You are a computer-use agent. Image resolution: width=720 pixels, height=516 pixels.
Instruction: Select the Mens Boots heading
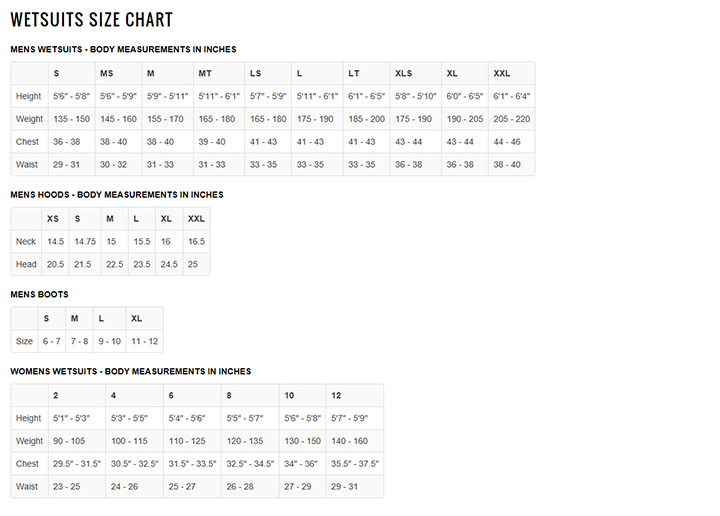[39, 294]
